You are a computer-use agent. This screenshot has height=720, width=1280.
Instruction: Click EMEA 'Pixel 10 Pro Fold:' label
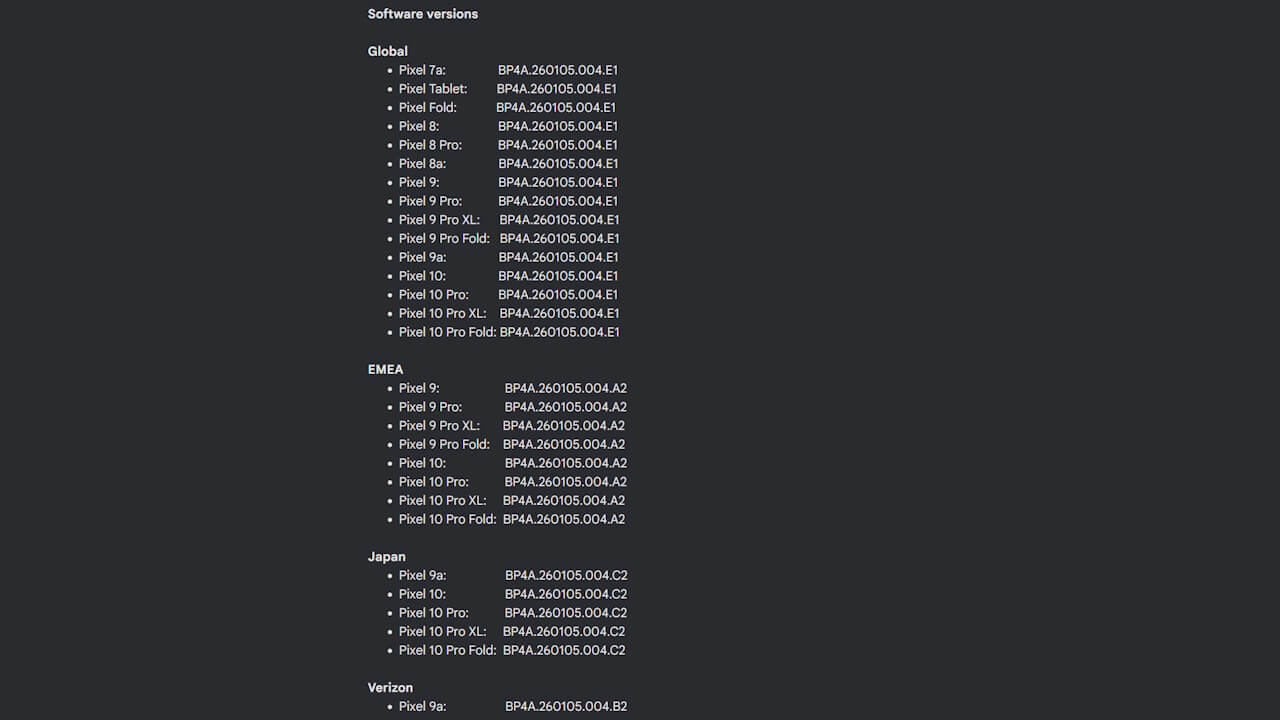point(447,519)
